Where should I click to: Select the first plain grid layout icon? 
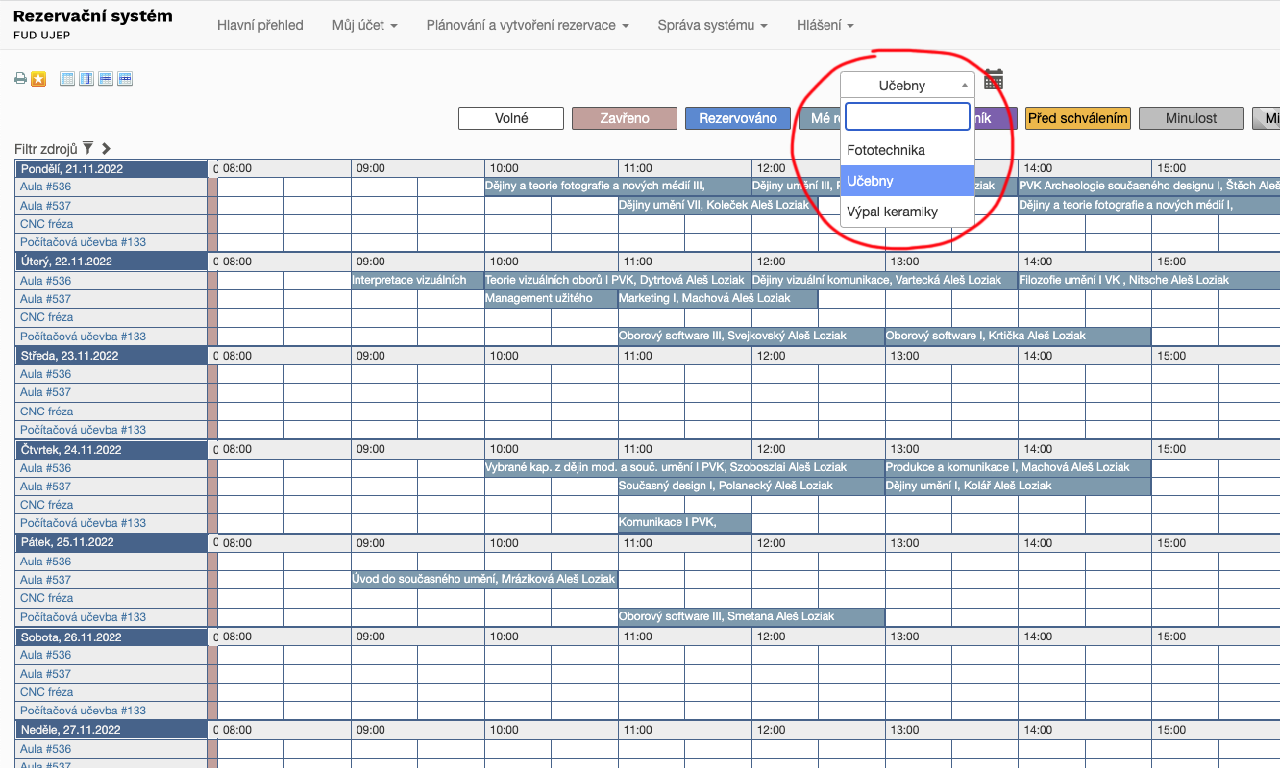click(x=68, y=79)
